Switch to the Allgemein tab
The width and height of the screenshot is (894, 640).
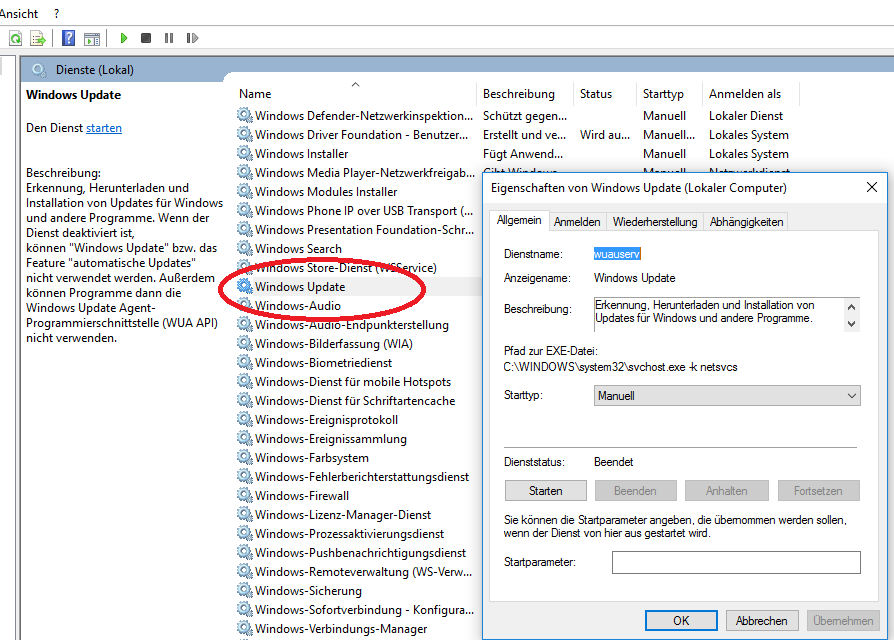tap(519, 221)
